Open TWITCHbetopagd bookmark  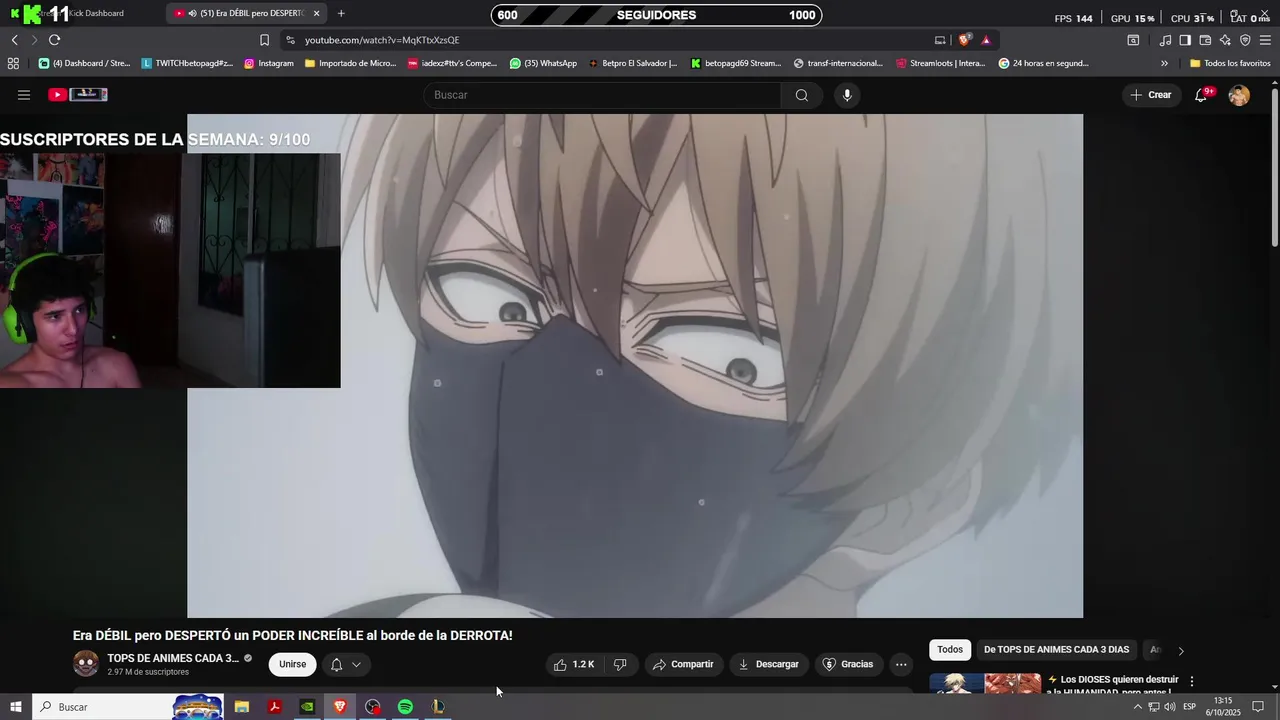187,63
